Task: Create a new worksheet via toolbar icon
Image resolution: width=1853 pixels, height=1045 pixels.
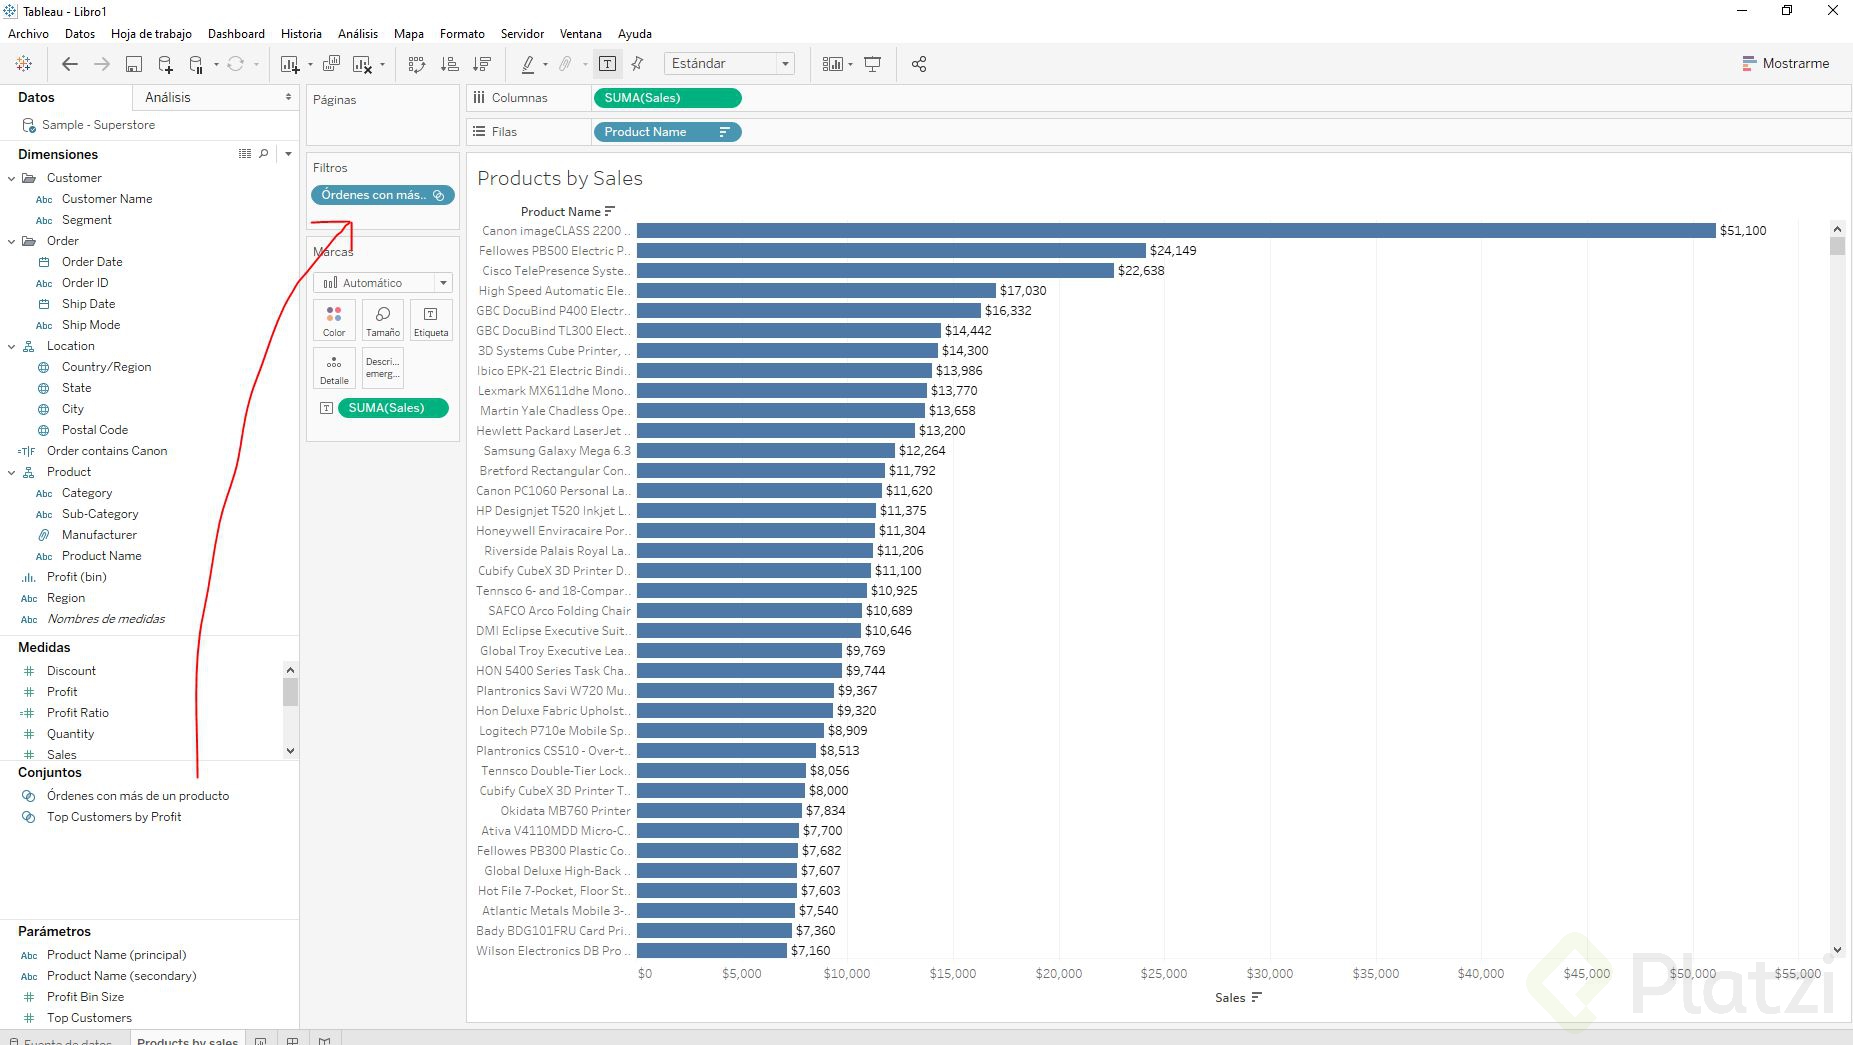Action: point(290,64)
